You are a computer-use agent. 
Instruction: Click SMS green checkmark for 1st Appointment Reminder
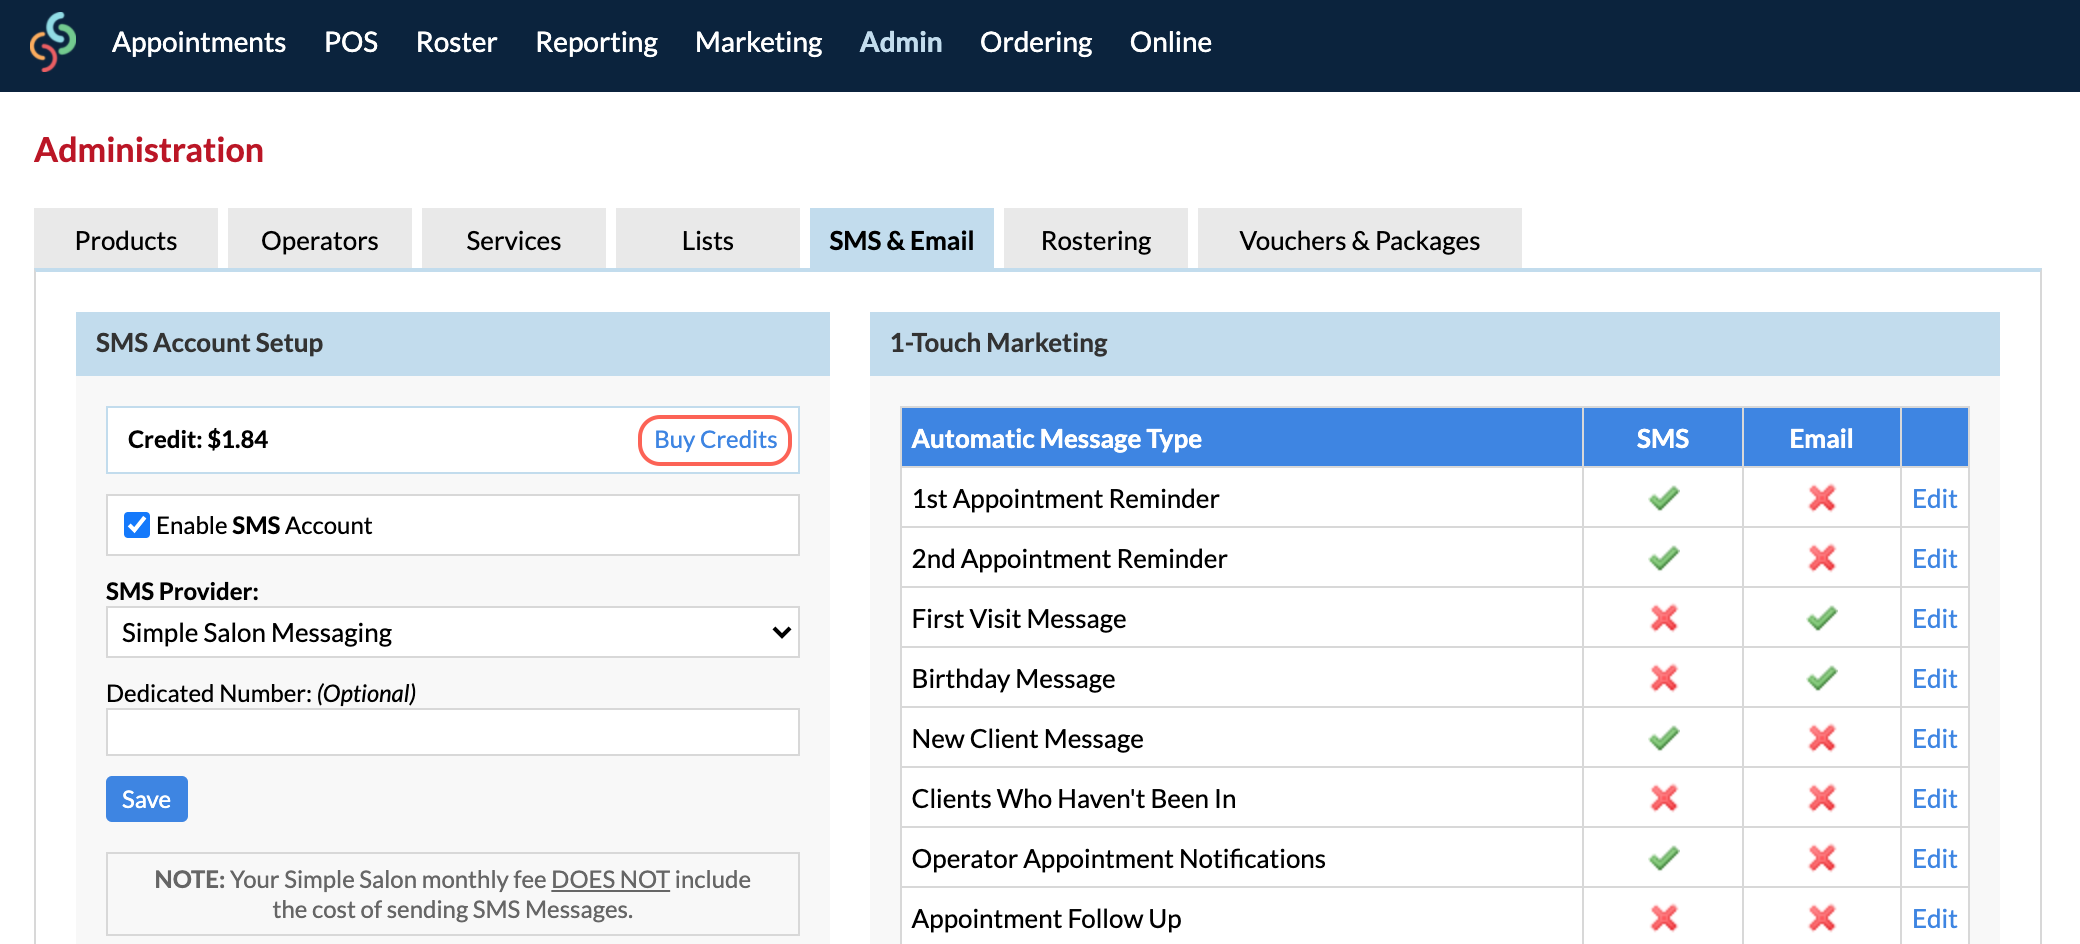1663,498
